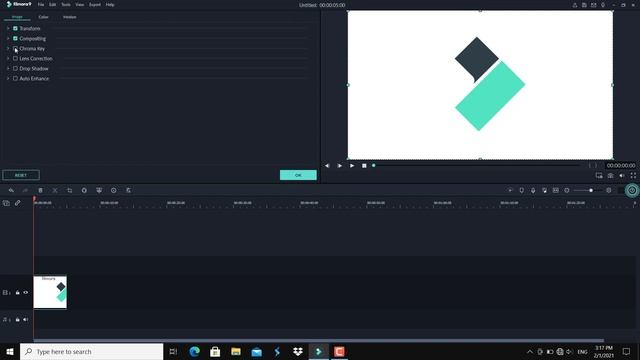Click the redo arrow in timeline toolbar
Image resolution: width=640 pixels, height=360 pixels.
pos(25,191)
